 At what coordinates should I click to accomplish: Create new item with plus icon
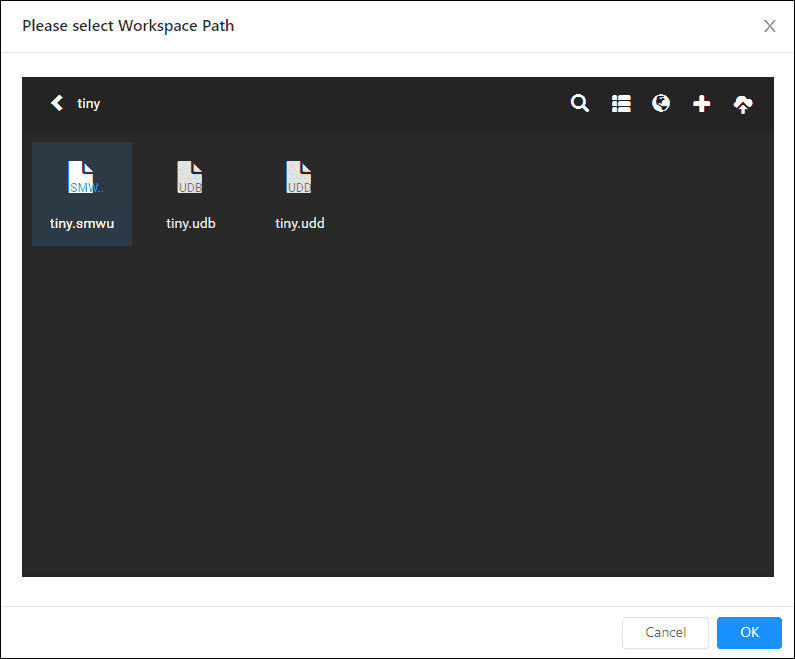tap(702, 103)
